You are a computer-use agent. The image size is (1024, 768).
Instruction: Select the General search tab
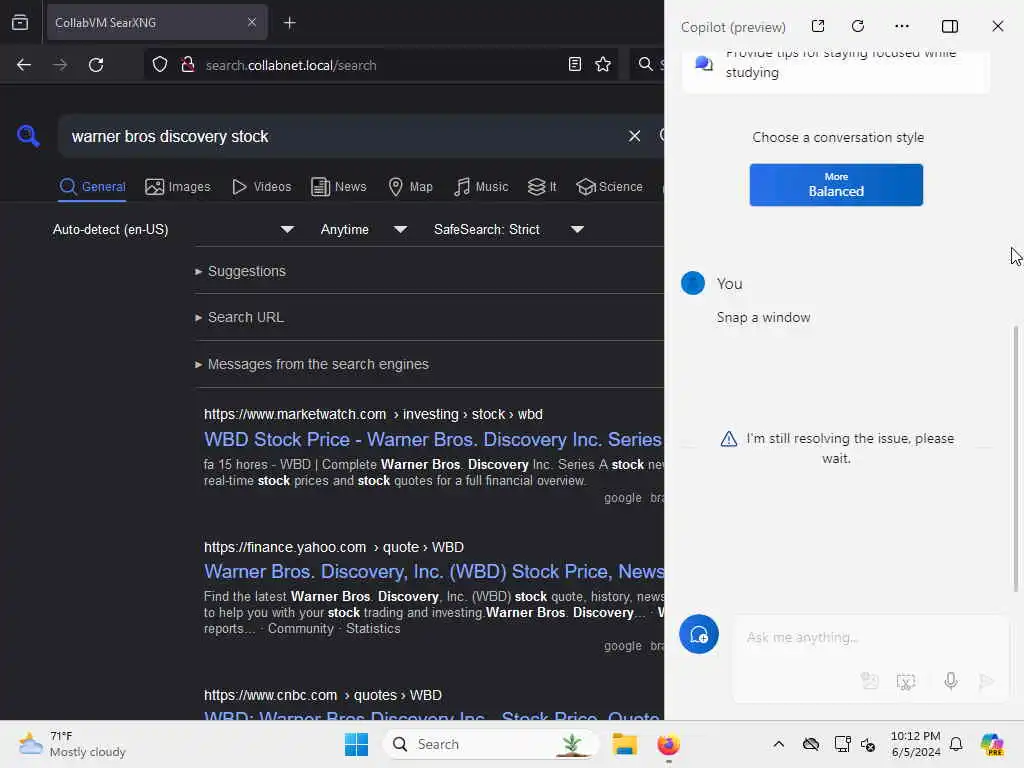tap(92, 187)
